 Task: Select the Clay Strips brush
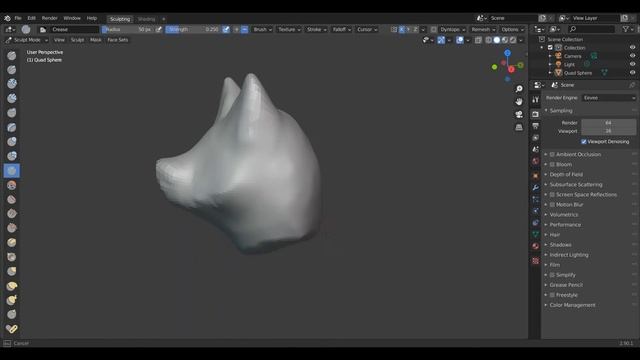tap(11, 98)
